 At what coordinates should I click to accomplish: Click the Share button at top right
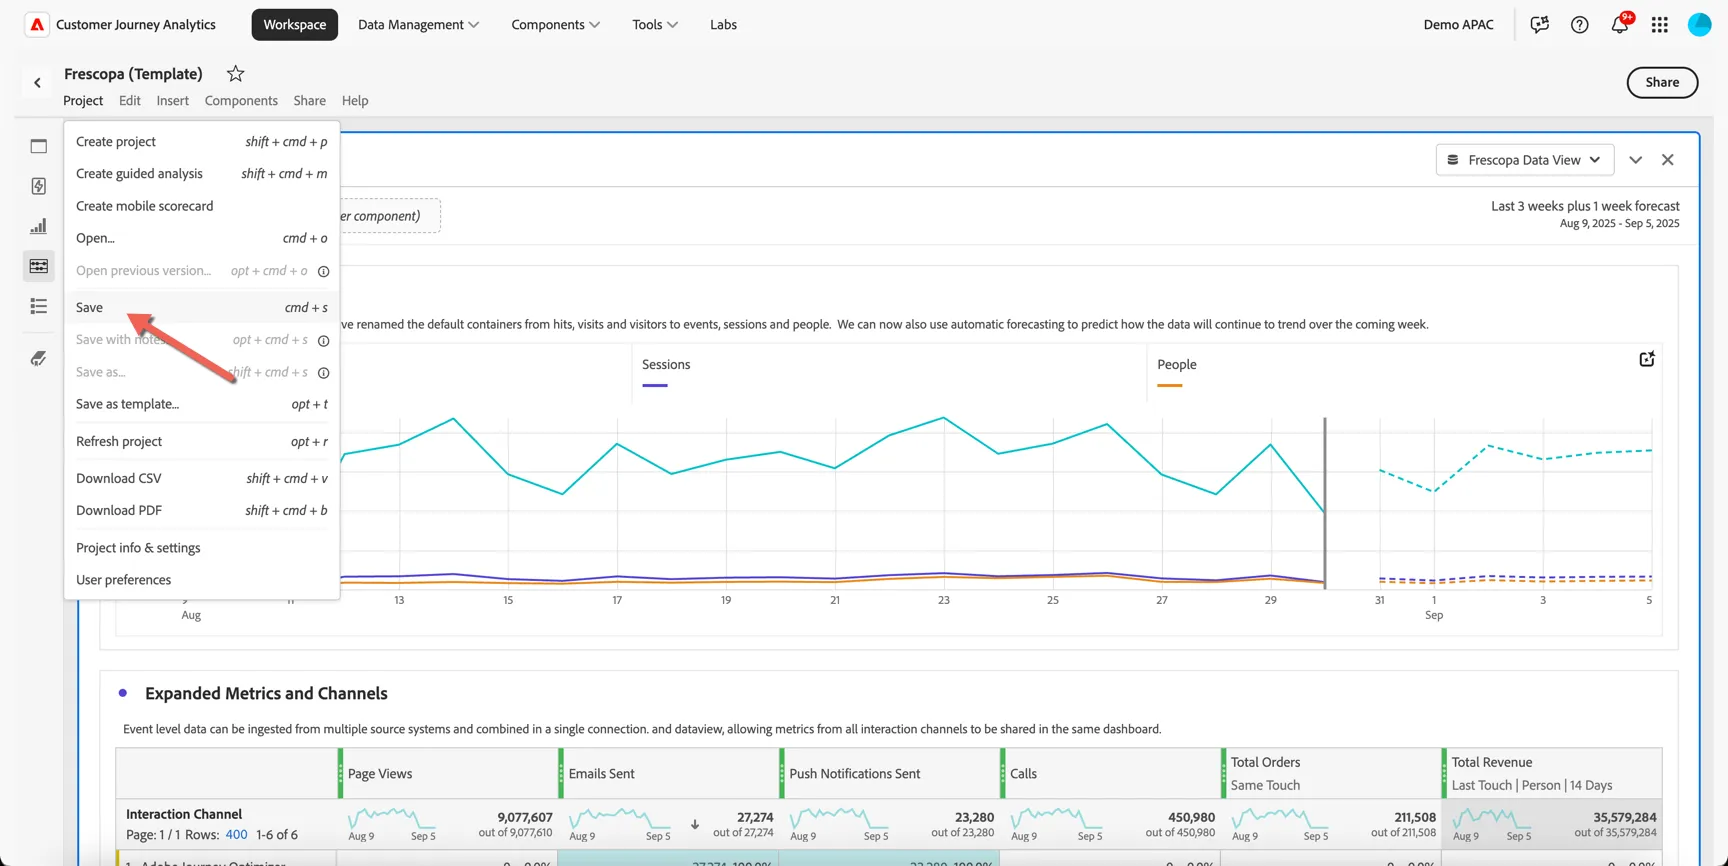pyautogui.click(x=1662, y=82)
